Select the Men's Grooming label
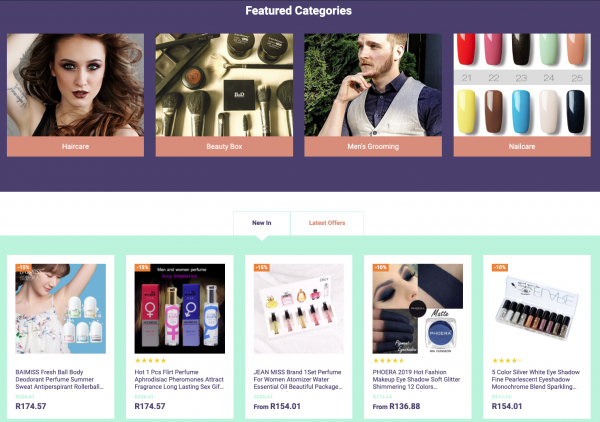 (x=373, y=147)
